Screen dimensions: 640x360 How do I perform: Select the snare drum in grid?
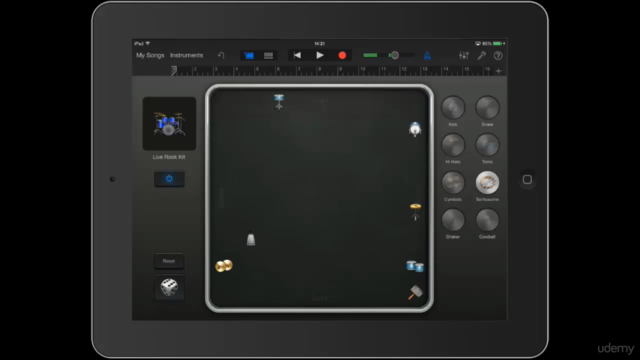click(x=279, y=102)
